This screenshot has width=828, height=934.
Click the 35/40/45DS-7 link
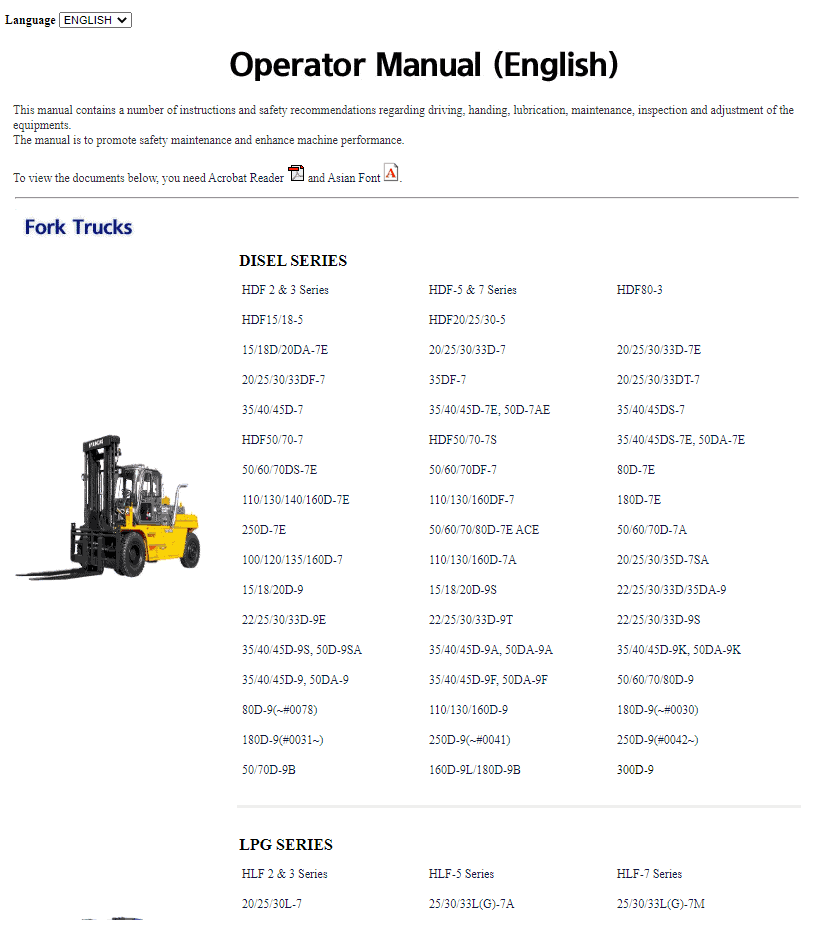[x=650, y=410]
